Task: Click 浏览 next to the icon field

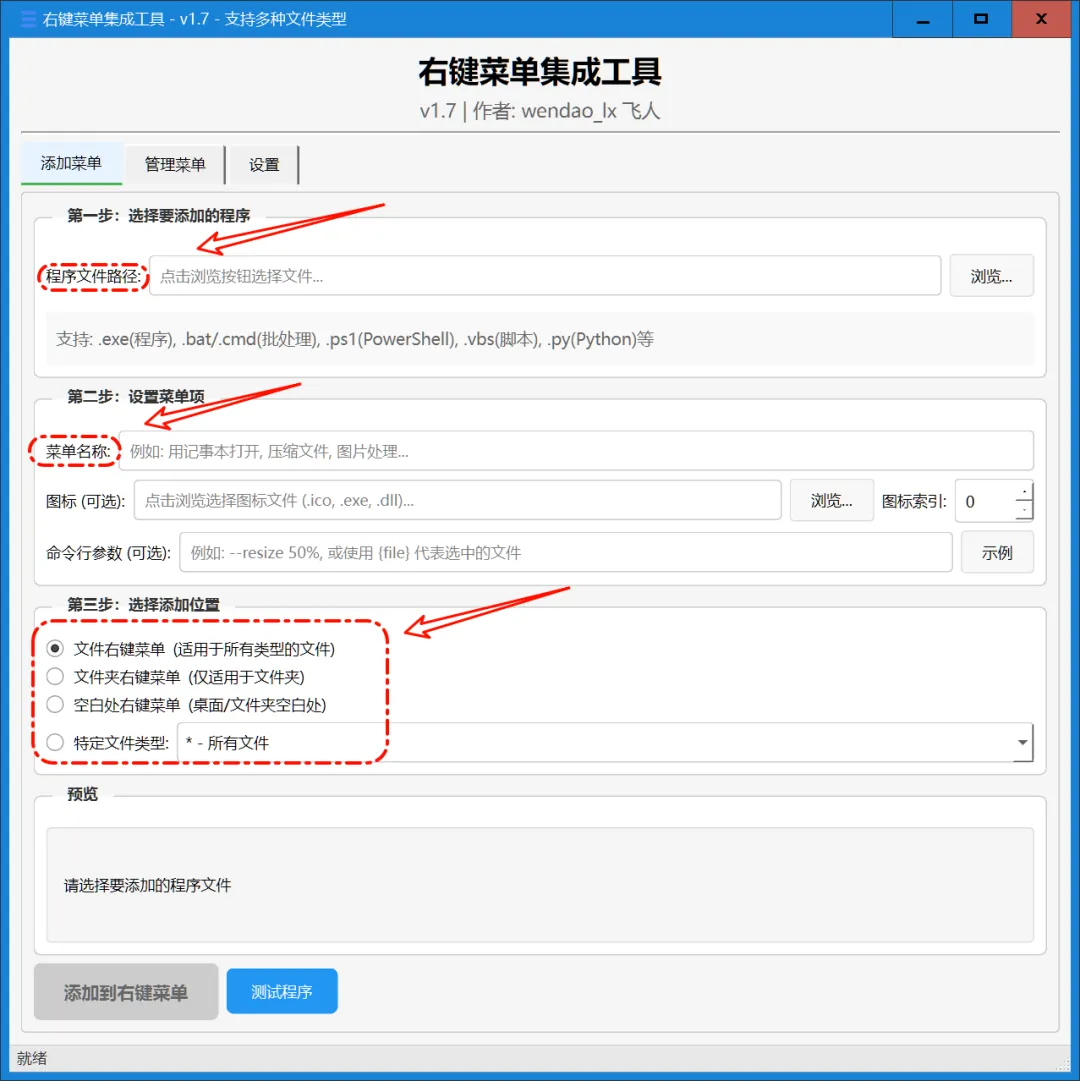Action: (831, 500)
